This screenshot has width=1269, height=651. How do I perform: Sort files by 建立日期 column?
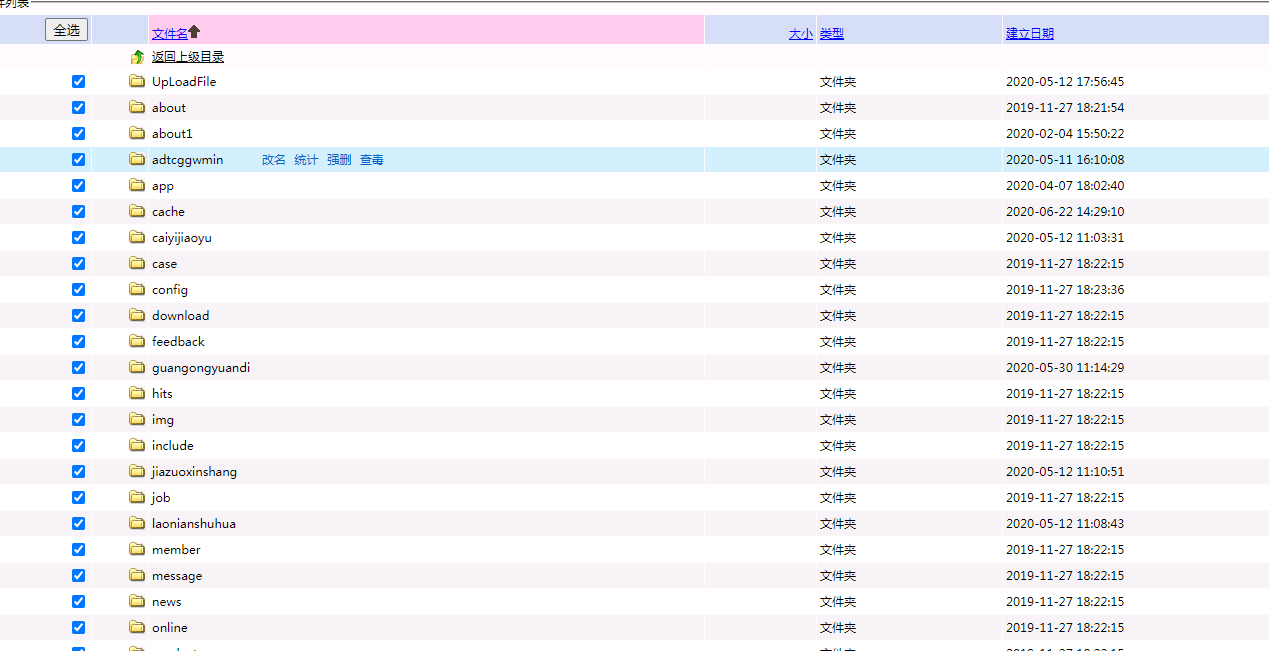1029,34
